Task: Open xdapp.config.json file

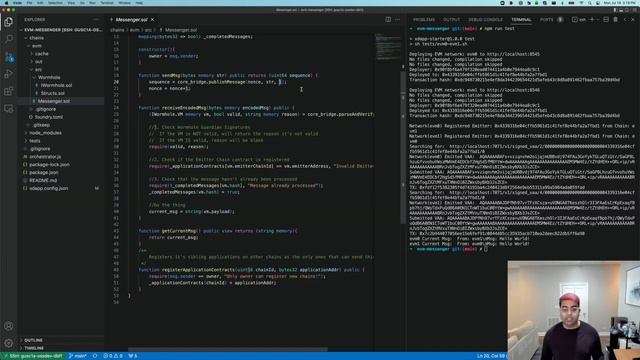Action: (x=49, y=189)
